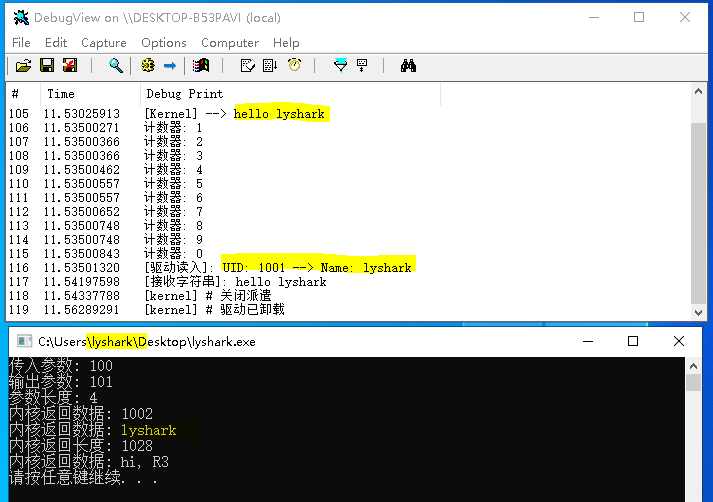Toggle the Capture magnifier toolbar icon
713x502 pixels.
coord(116,66)
